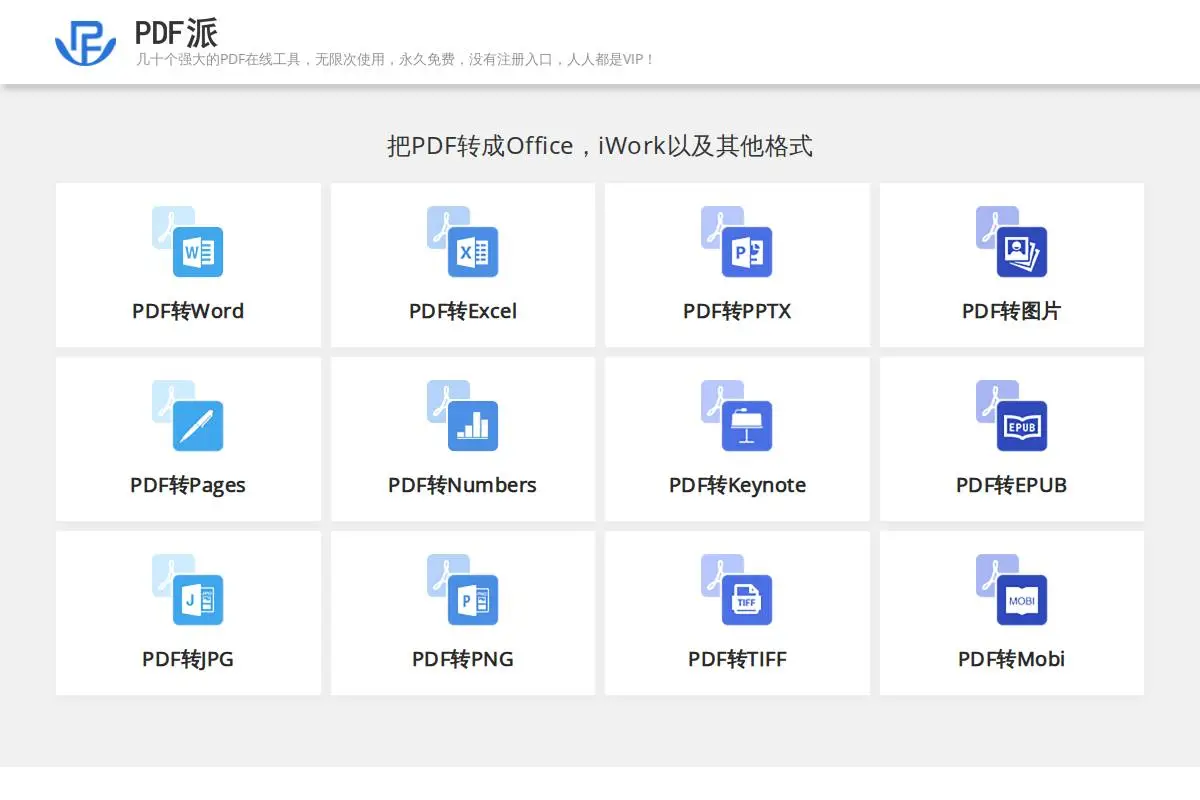Click the PDF to EPUB book icon
Image resolution: width=1200 pixels, height=800 pixels.
[x=1011, y=415]
